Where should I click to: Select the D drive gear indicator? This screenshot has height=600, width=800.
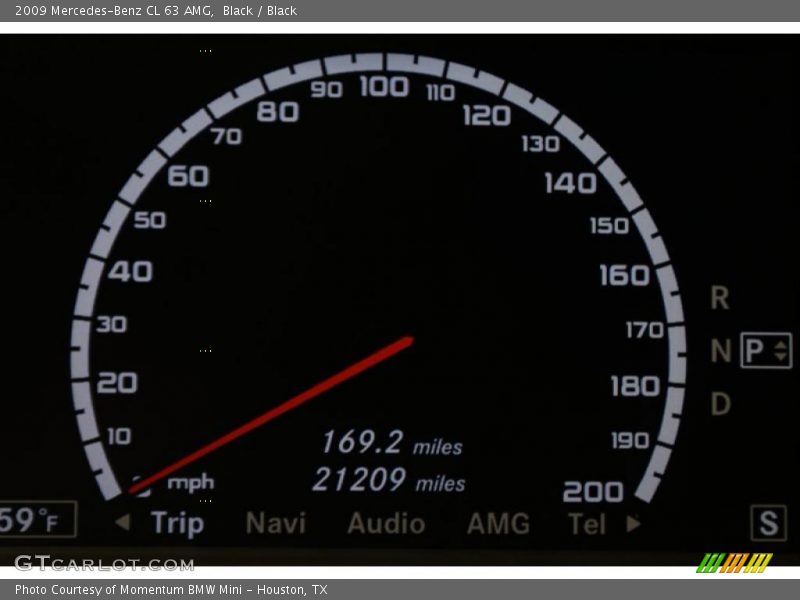720,405
